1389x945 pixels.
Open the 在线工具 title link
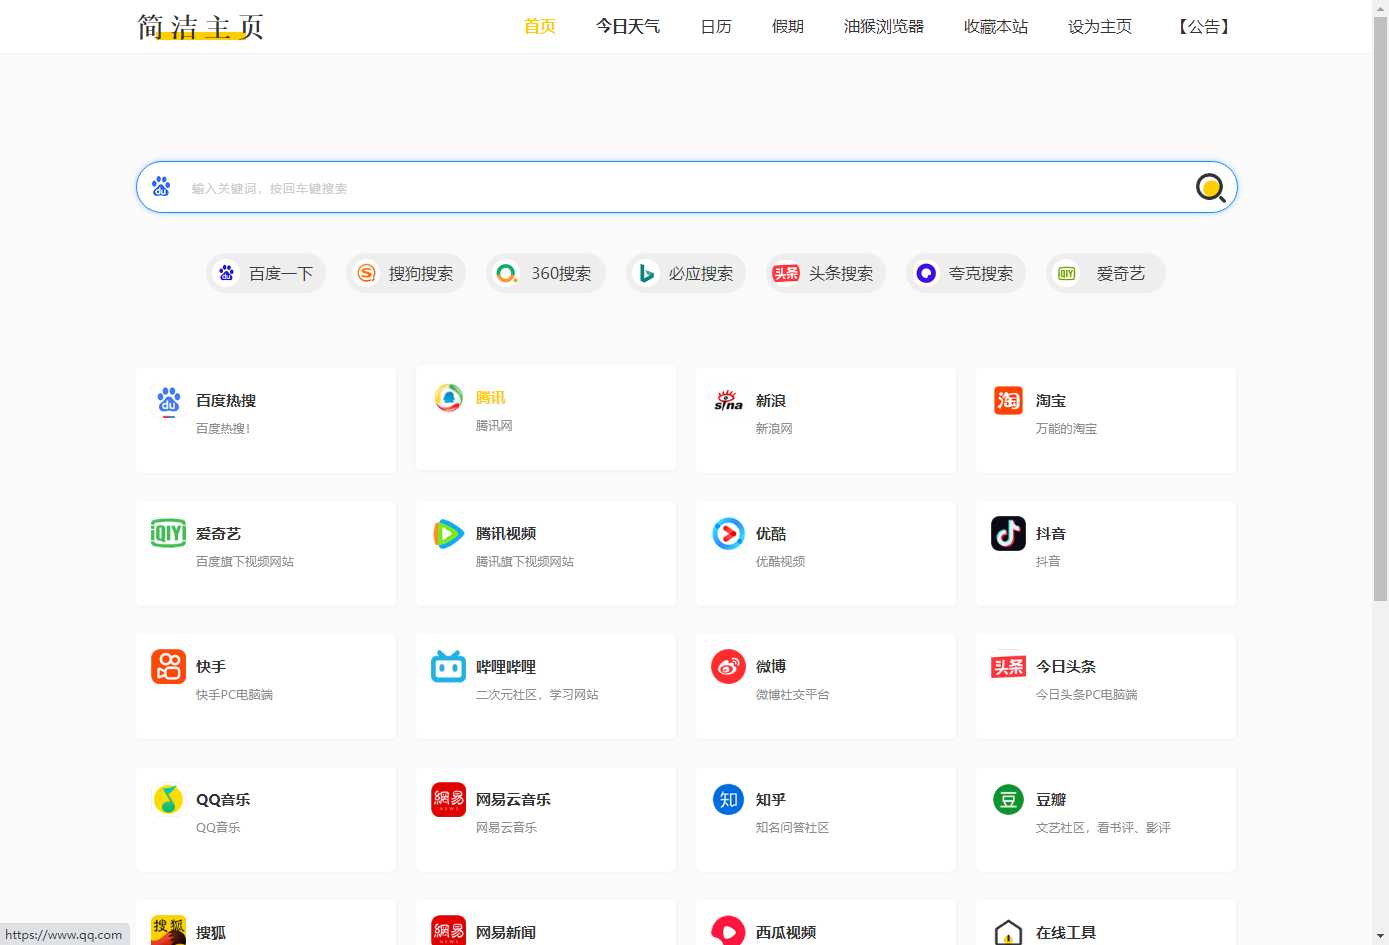point(1066,932)
